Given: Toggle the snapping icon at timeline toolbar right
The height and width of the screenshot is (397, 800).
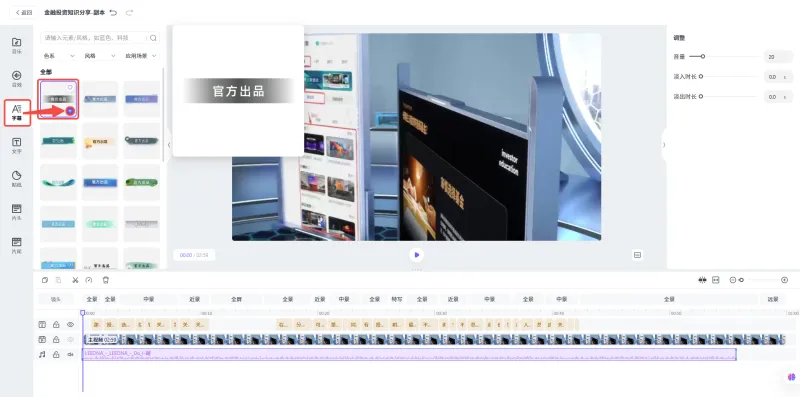Looking at the screenshot, I should point(703,280).
